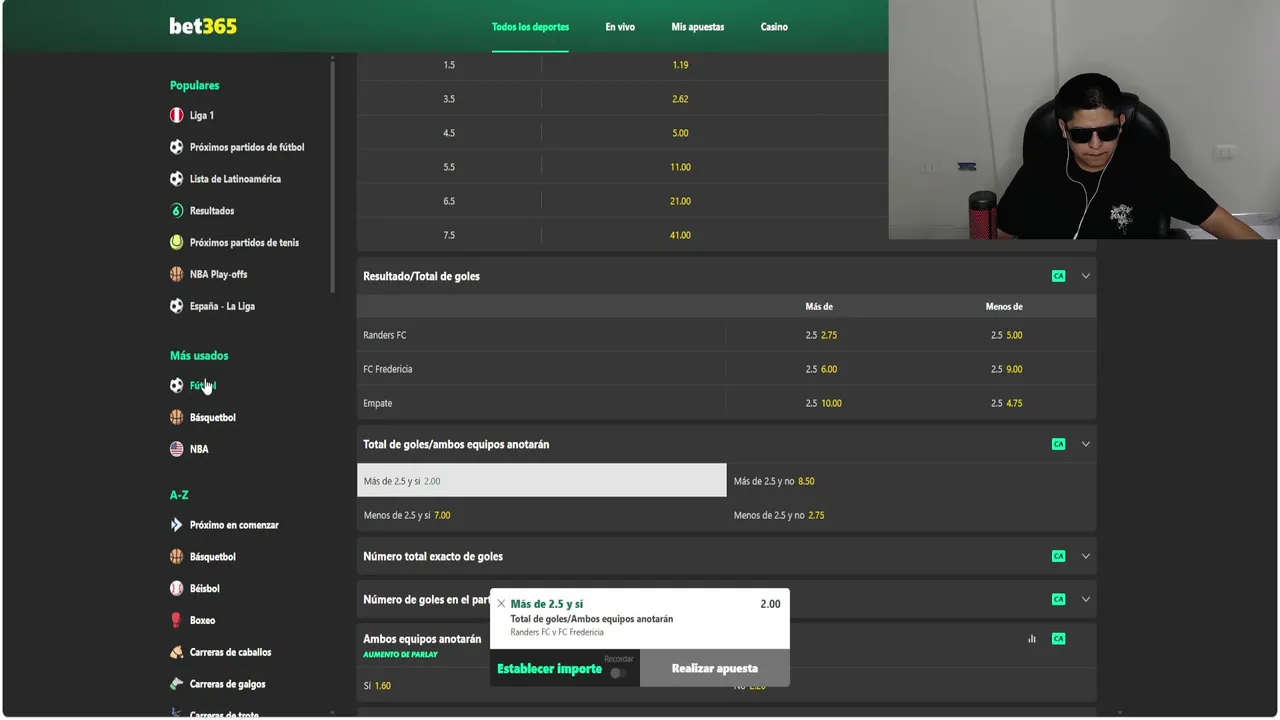Open the Liga 1 link

pyautogui.click(x=202, y=116)
